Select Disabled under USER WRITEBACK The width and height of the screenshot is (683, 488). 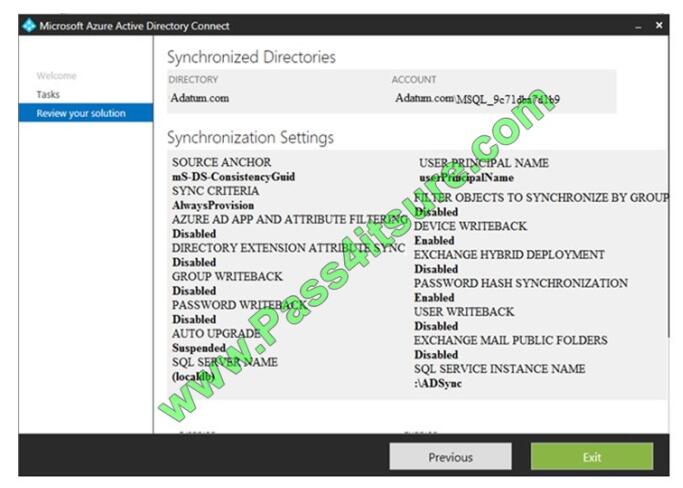(436, 326)
